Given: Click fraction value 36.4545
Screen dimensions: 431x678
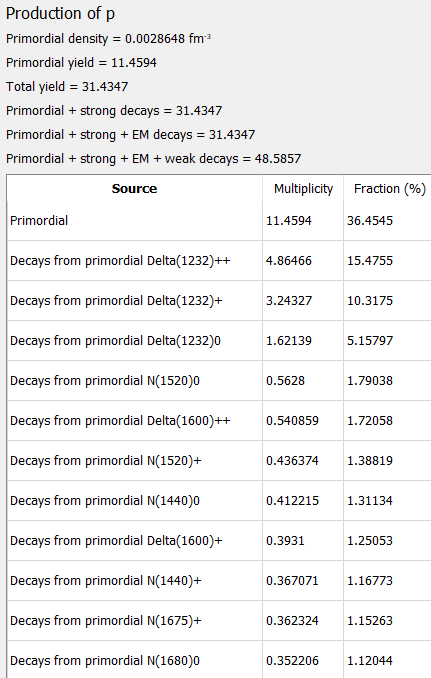Looking at the screenshot, I should tap(370, 221).
